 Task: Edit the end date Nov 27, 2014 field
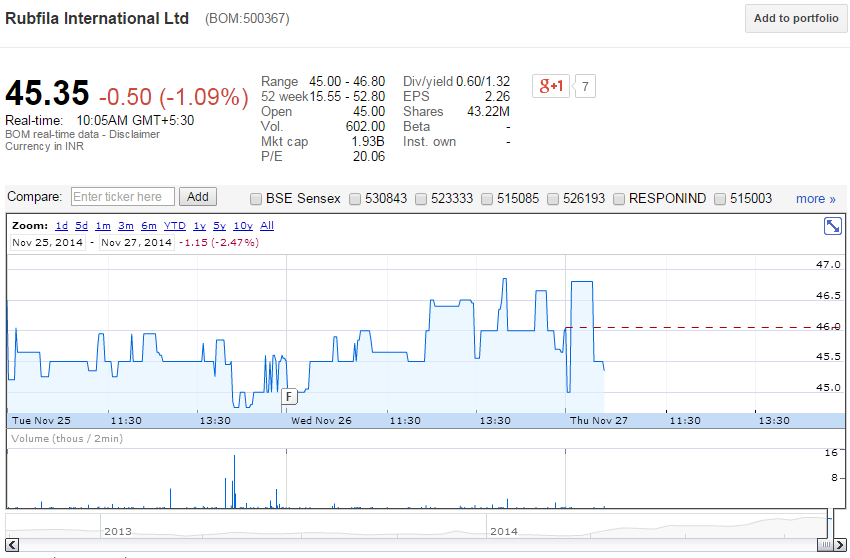pyautogui.click(x=137, y=242)
